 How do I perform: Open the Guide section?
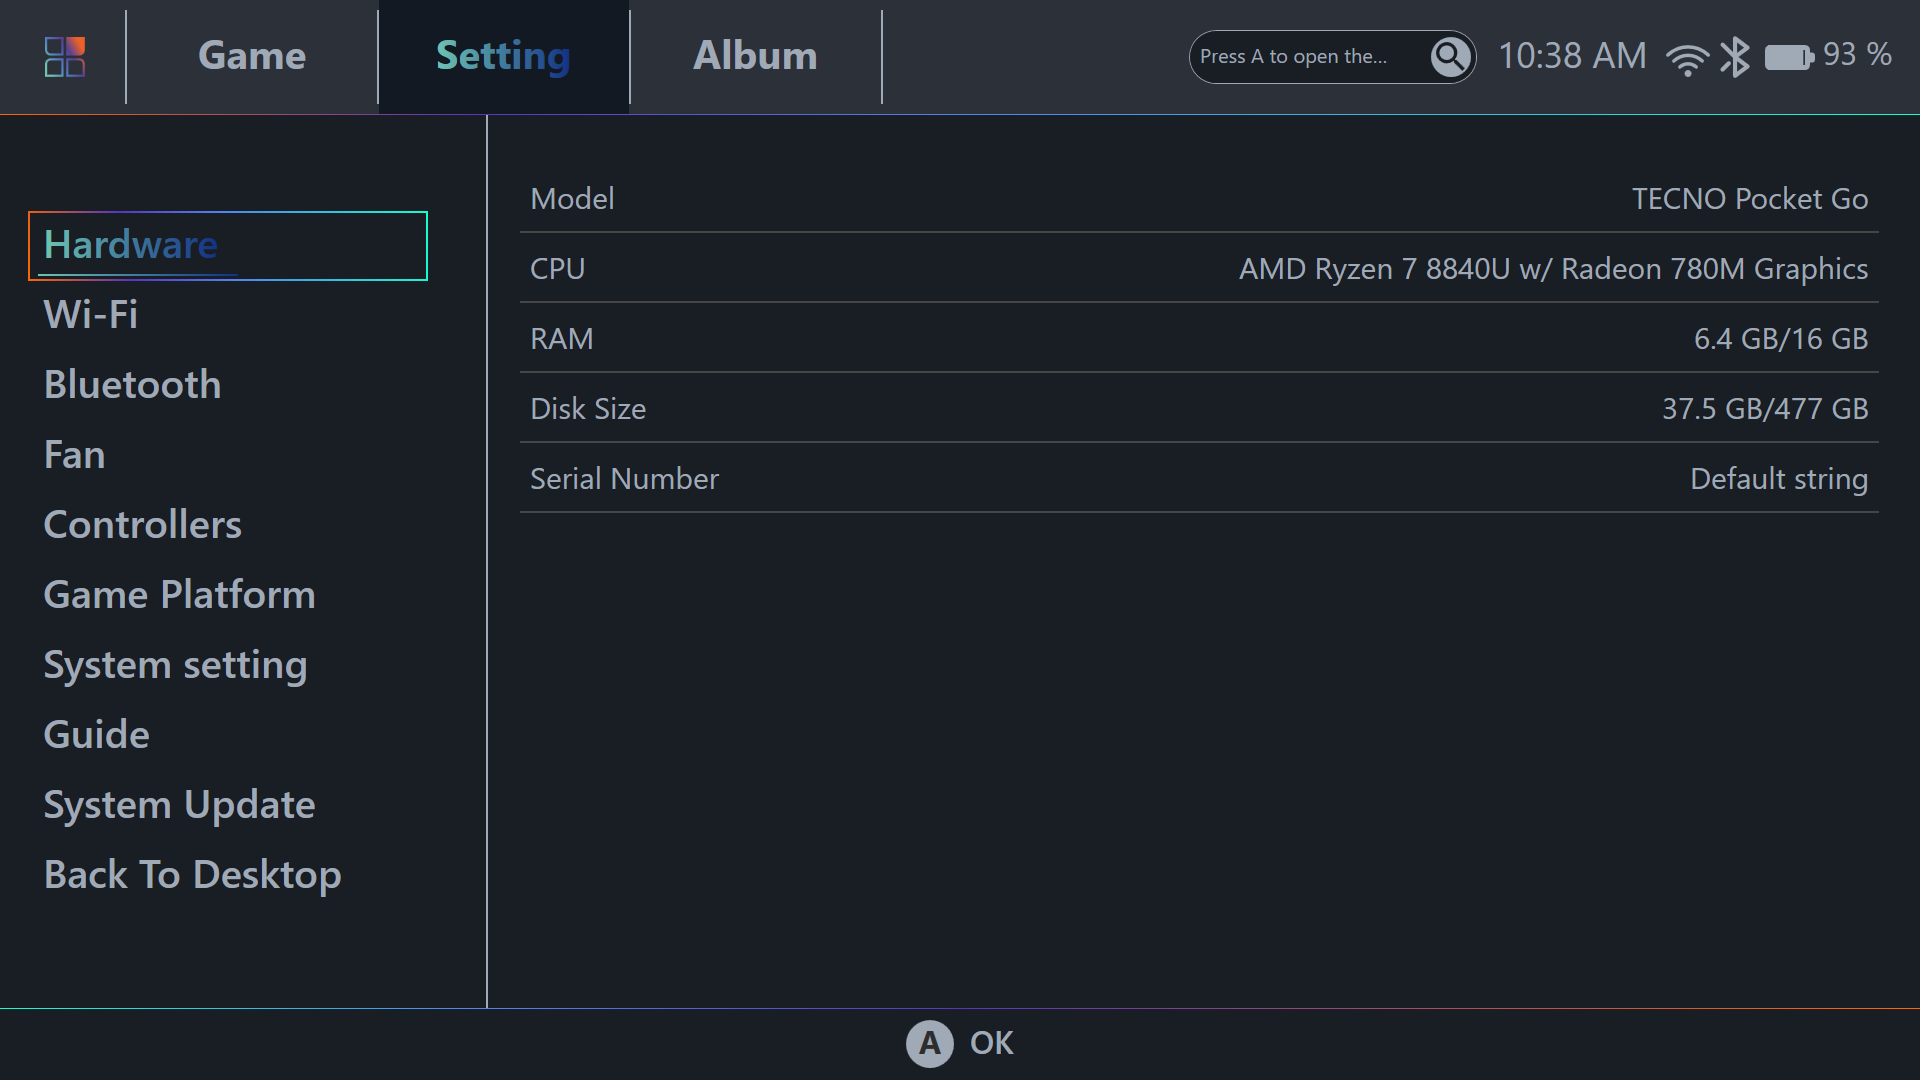(96, 735)
